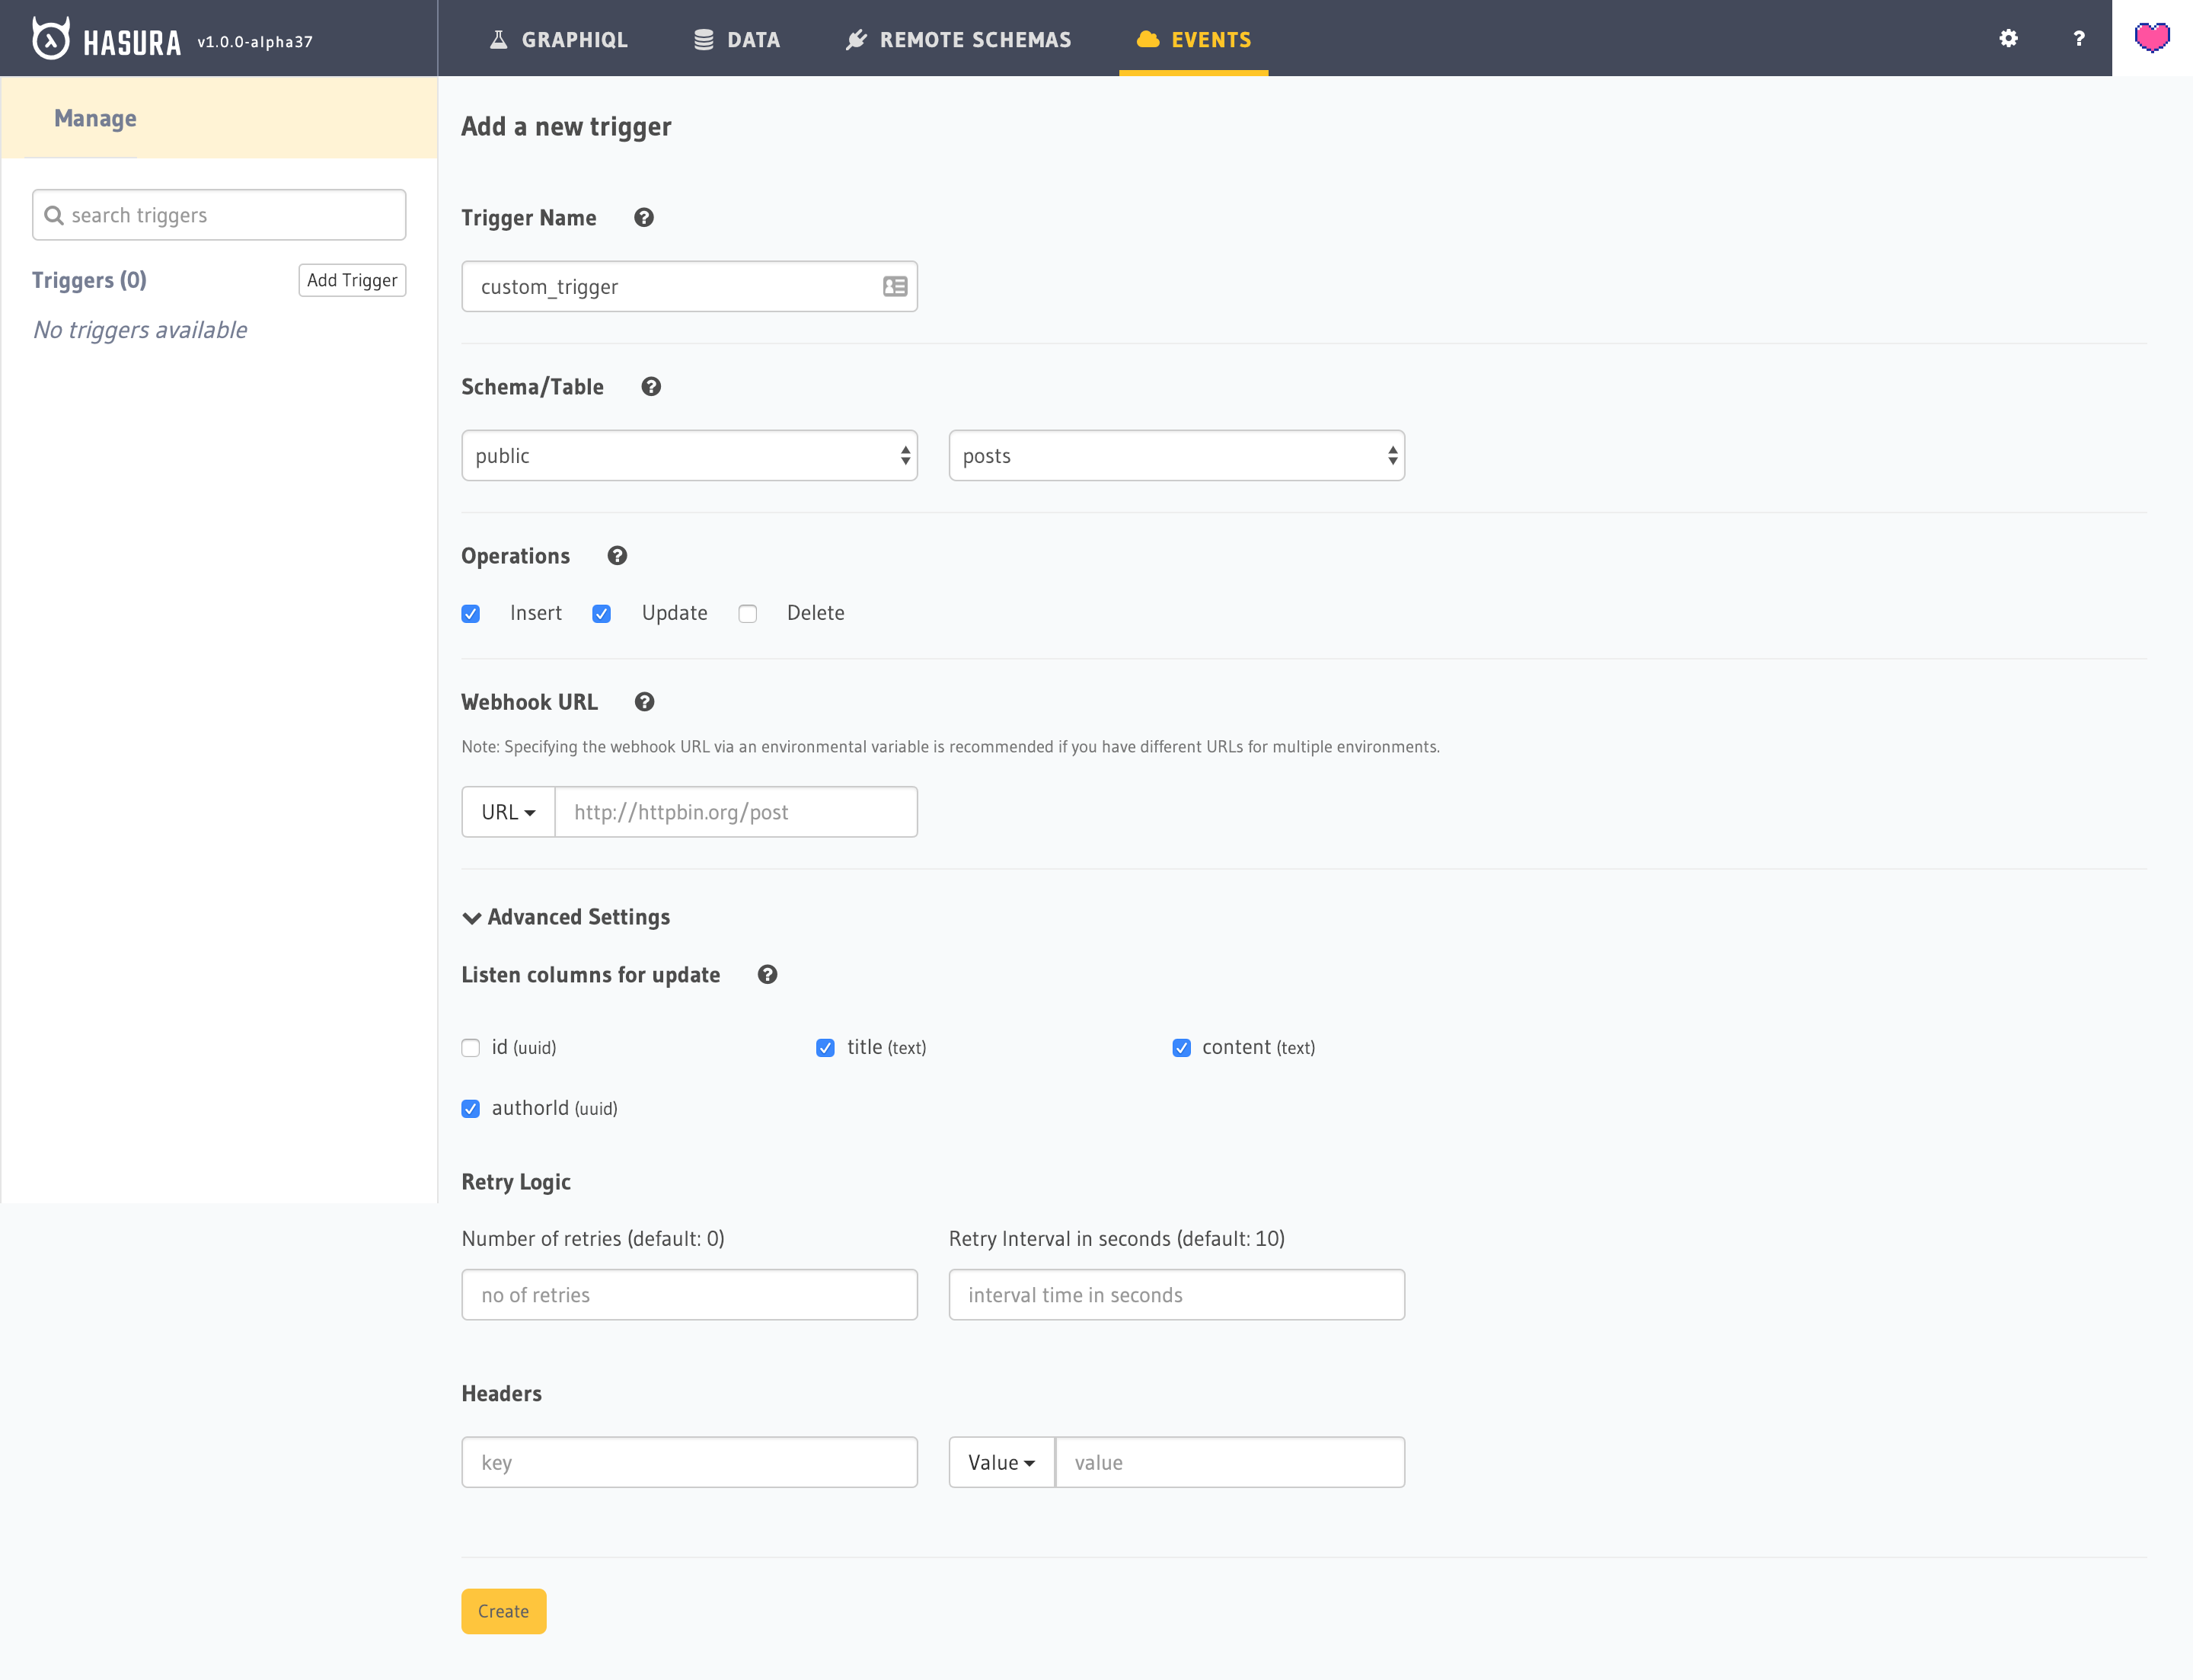Enable the Delete operation checkbox
The image size is (2193, 1680).
[x=748, y=613]
